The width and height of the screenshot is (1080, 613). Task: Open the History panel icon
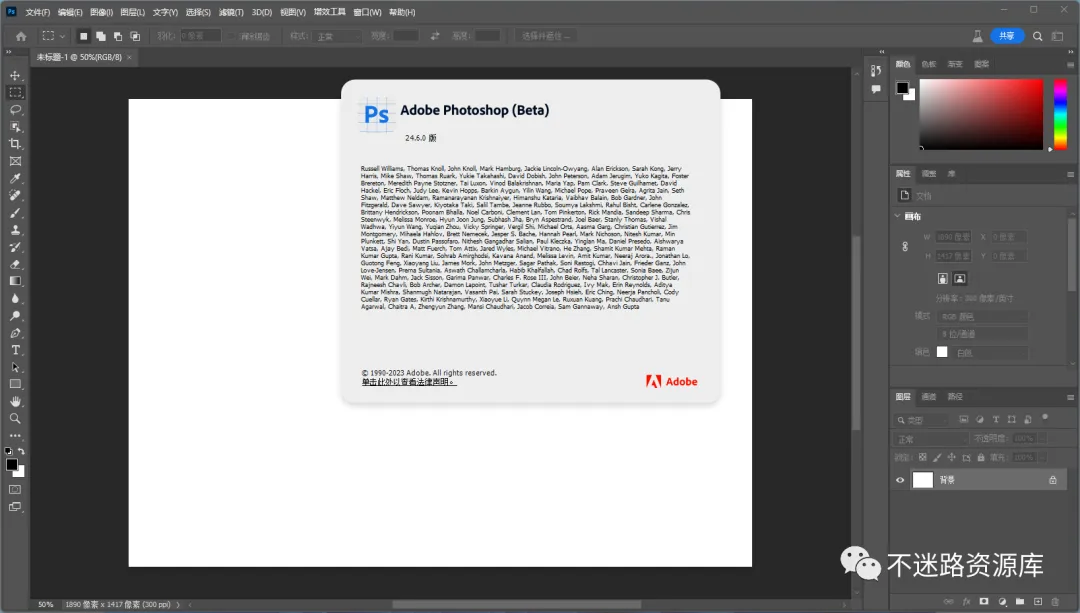(875, 70)
